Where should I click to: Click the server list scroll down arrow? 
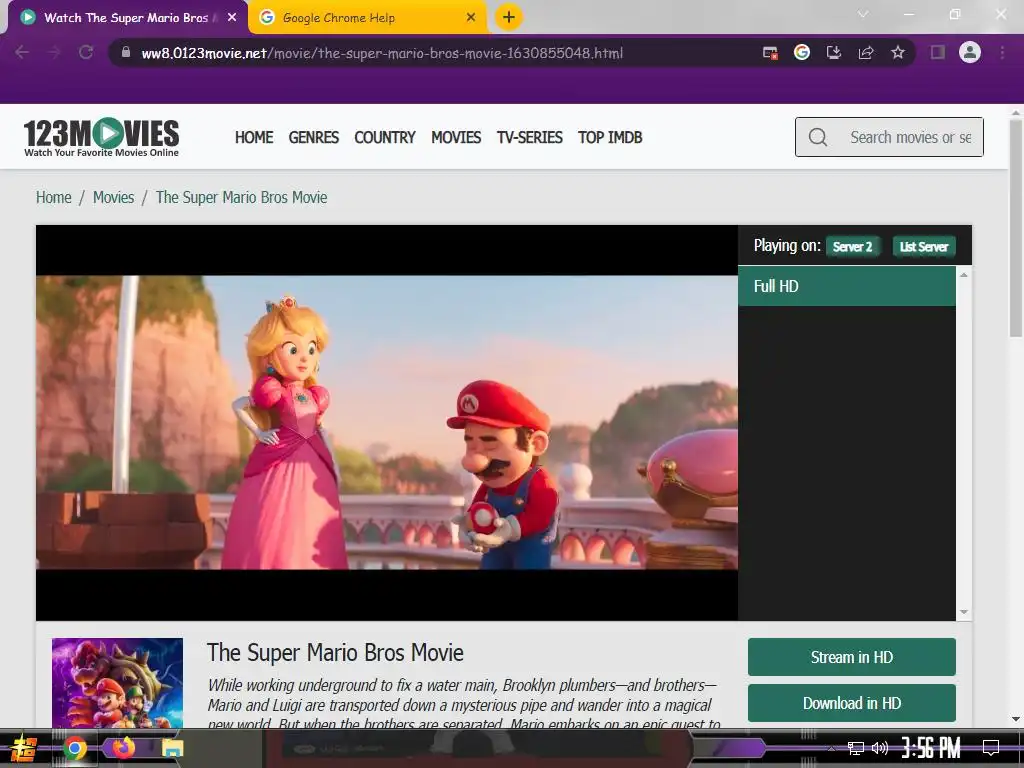click(x=964, y=612)
